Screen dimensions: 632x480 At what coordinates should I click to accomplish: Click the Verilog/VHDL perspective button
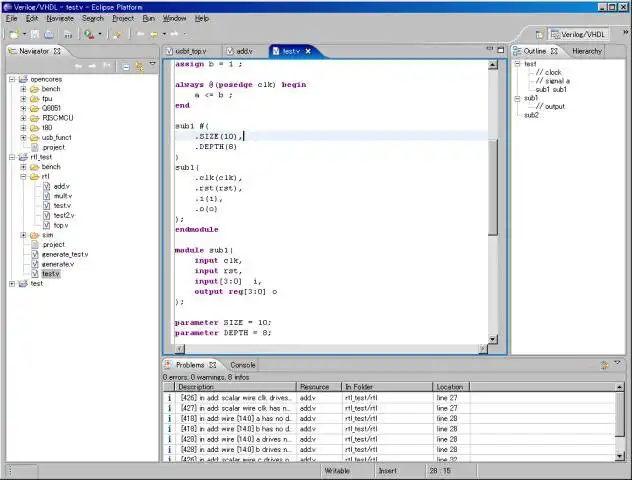click(580, 34)
